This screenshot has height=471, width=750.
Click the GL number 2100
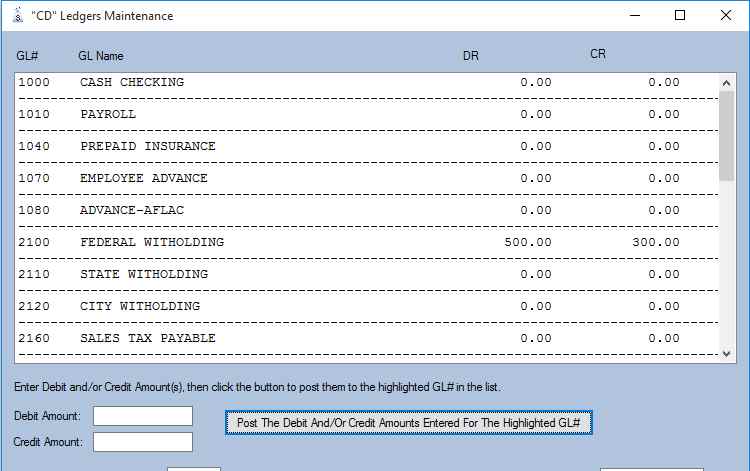click(x=34, y=242)
